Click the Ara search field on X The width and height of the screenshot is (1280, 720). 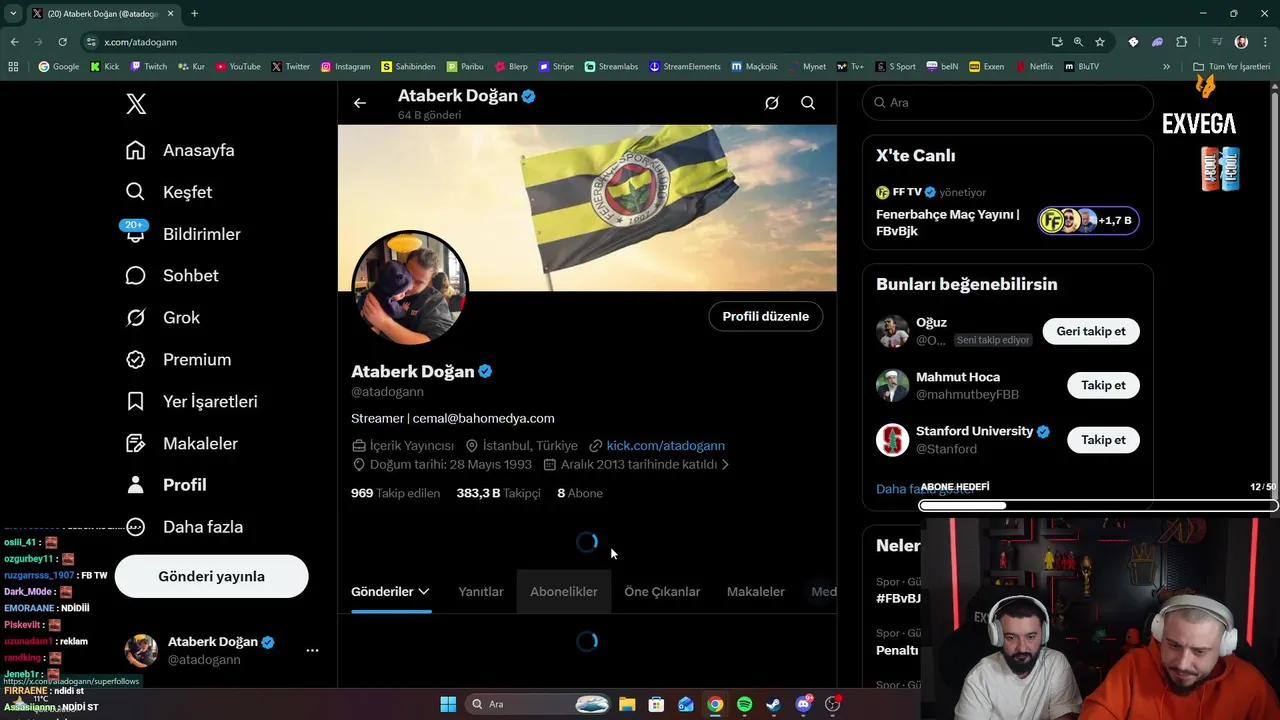1008,103
